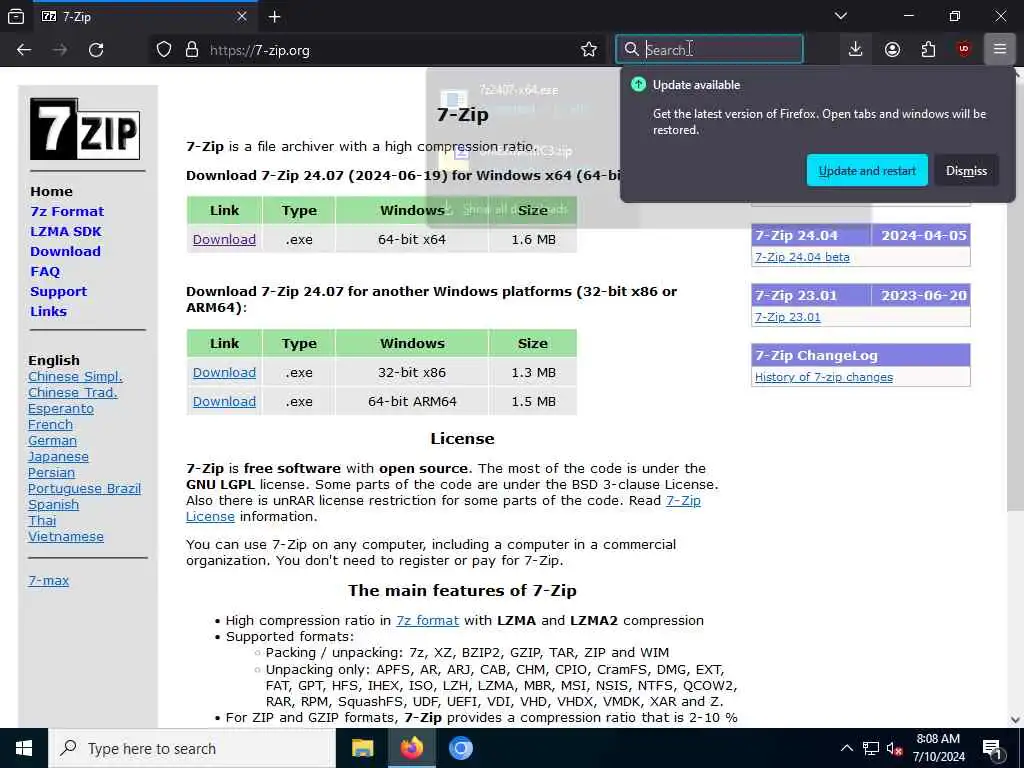Reload the page with the refresh icon

pos(96,50)
